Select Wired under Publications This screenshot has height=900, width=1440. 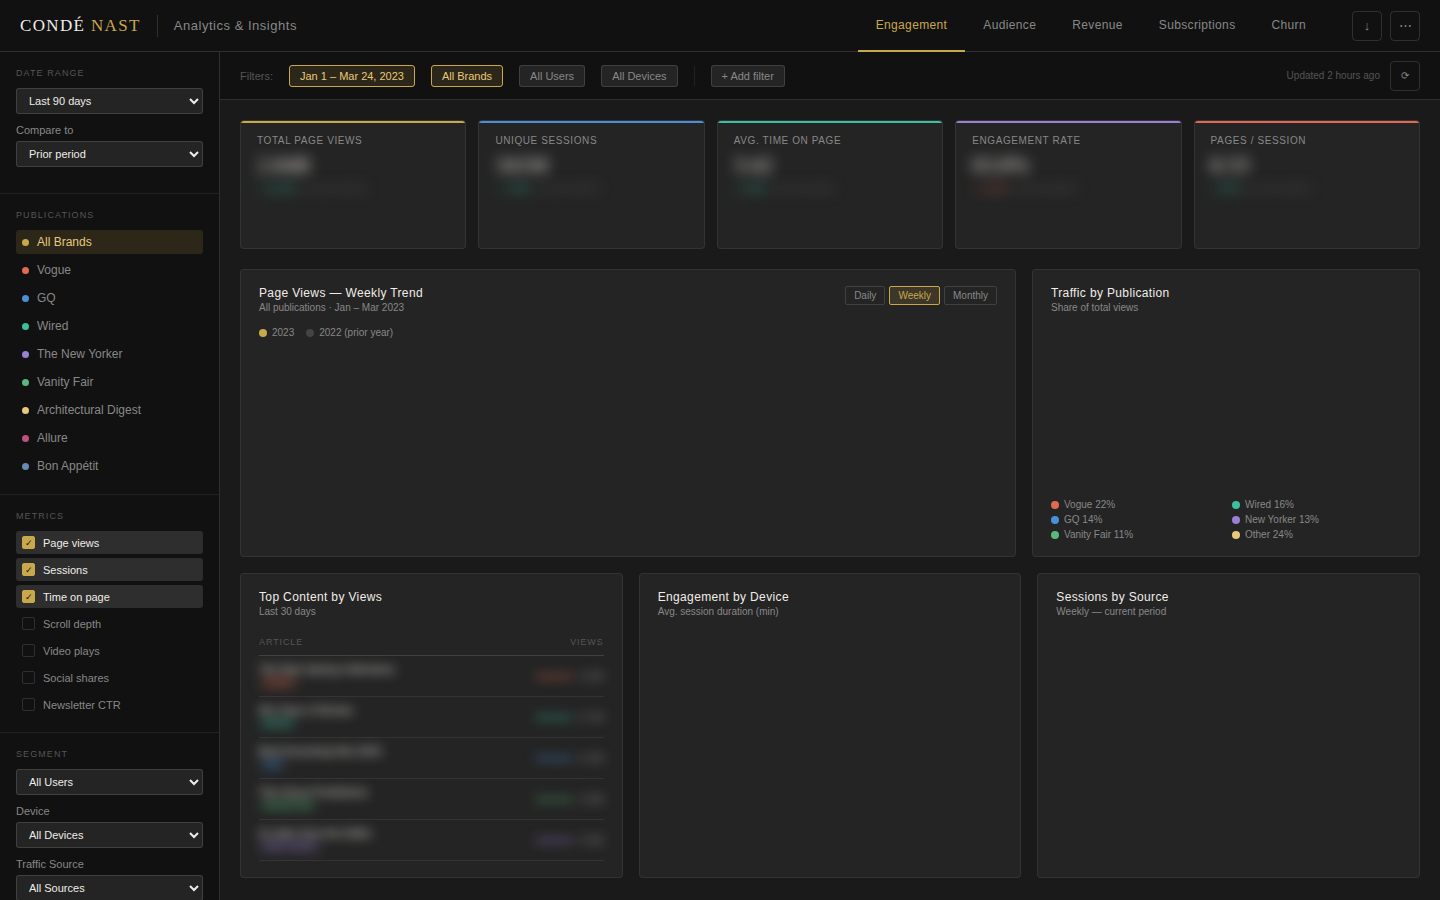click(x=51, y=325)
